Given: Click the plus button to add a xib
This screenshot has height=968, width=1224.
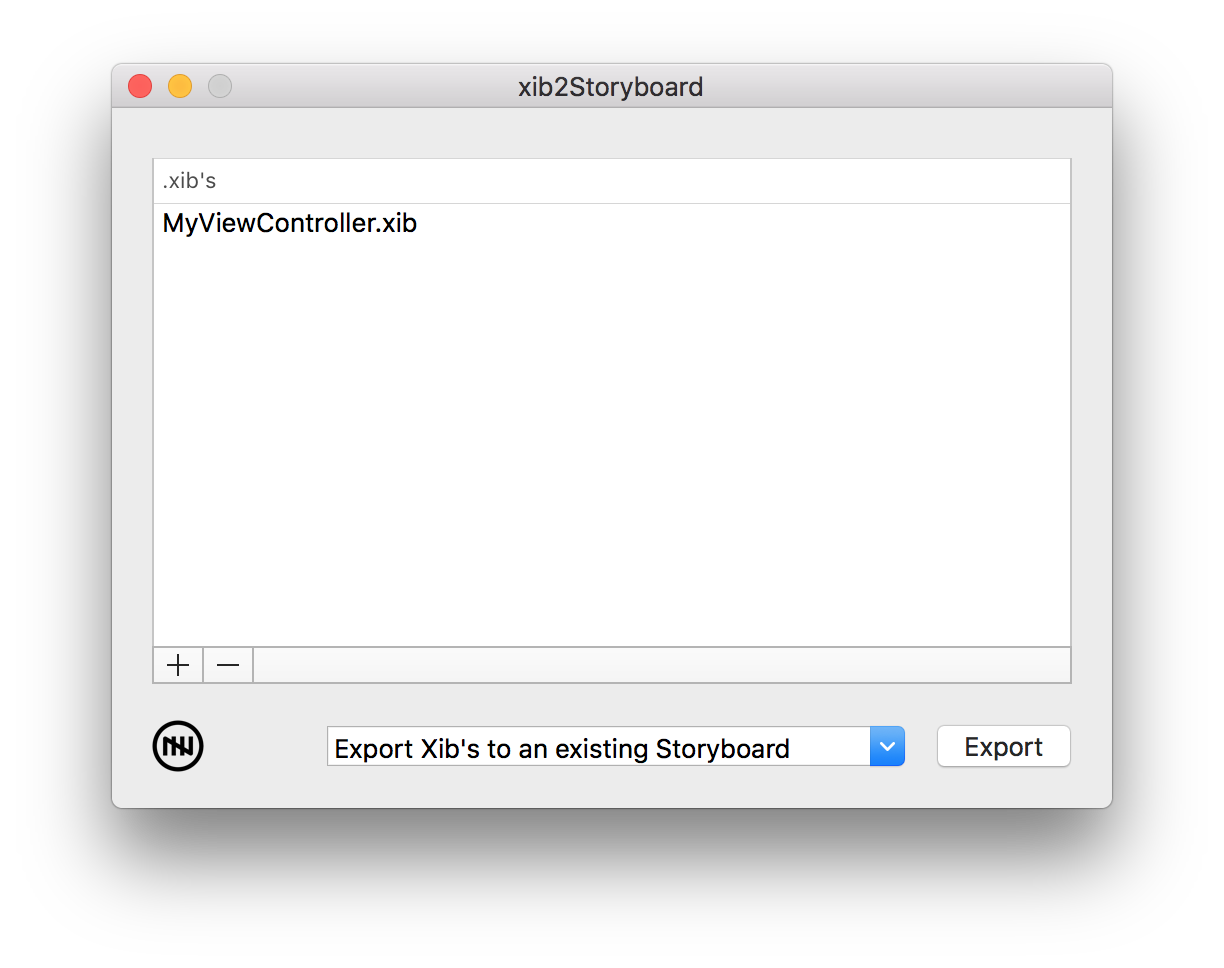Looking at the screenshot, I should coord(178,665).
